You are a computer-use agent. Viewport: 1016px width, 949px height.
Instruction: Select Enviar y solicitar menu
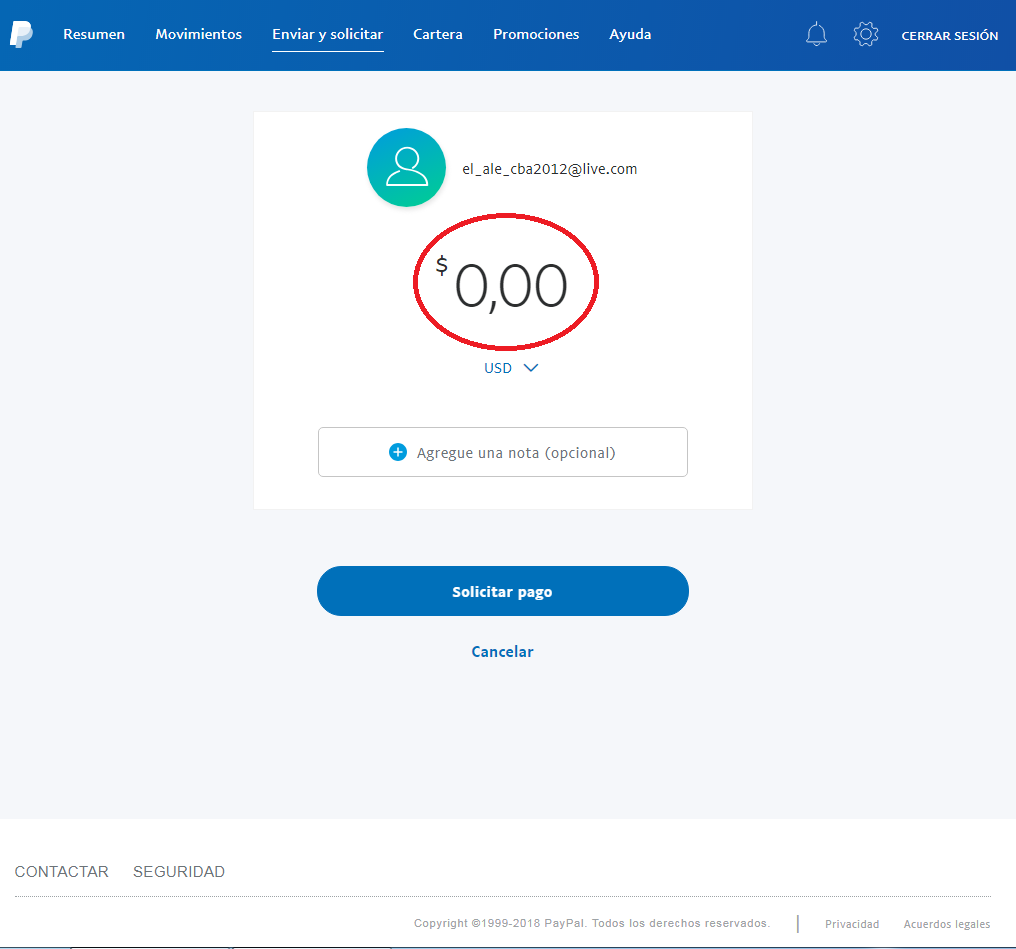tap(327, 34)
